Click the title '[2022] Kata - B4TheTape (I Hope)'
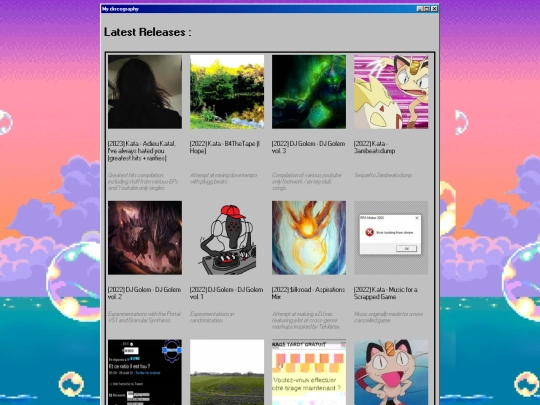This screenshot has width=540, height=405. click(x=225, y=147)
